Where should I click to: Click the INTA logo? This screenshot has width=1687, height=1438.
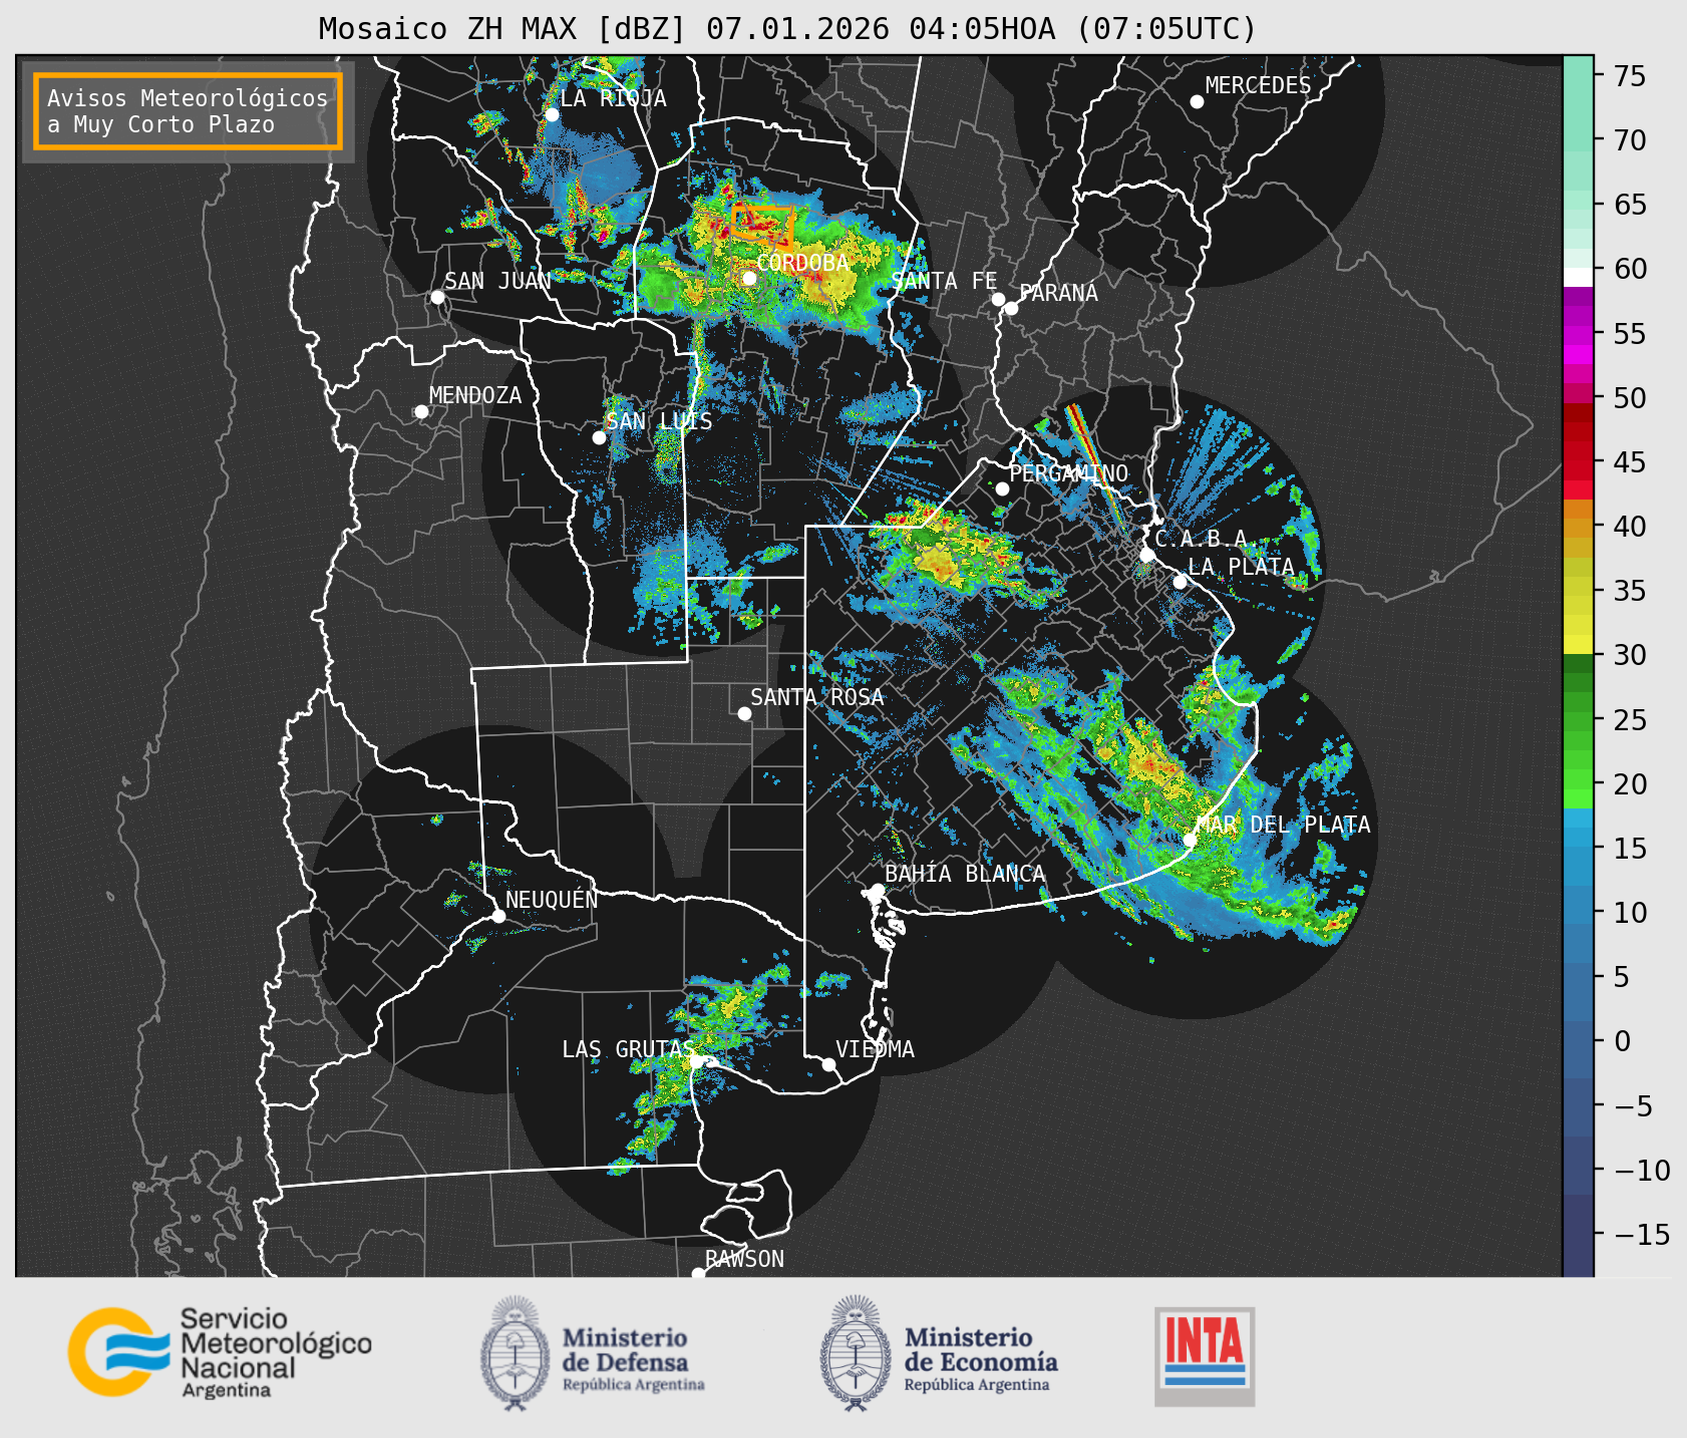(x=1204, y=1356)
